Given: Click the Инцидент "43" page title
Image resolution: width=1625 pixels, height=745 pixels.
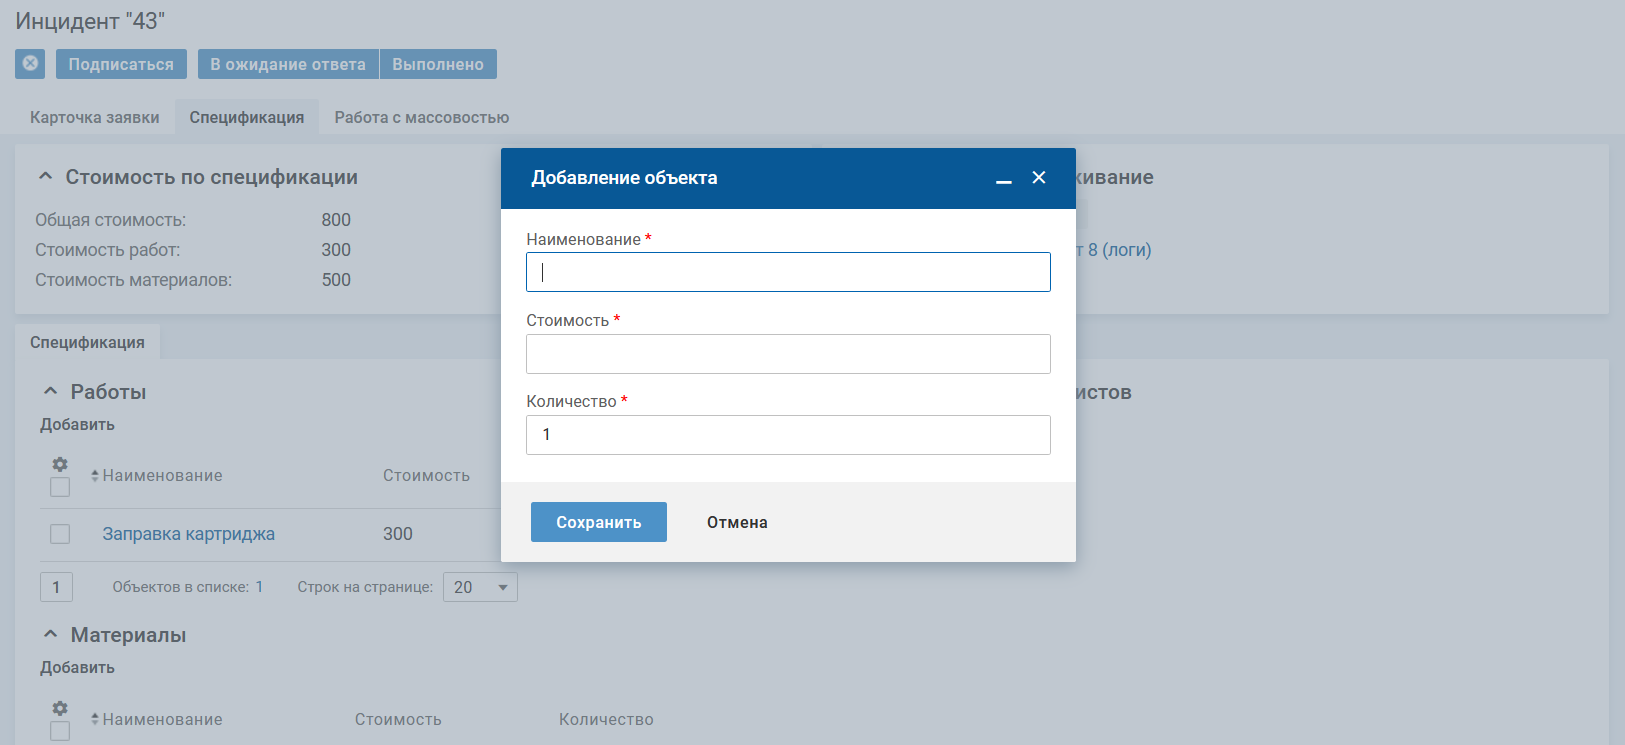Looking at the screenshot, I should click(x=90, y=21).
